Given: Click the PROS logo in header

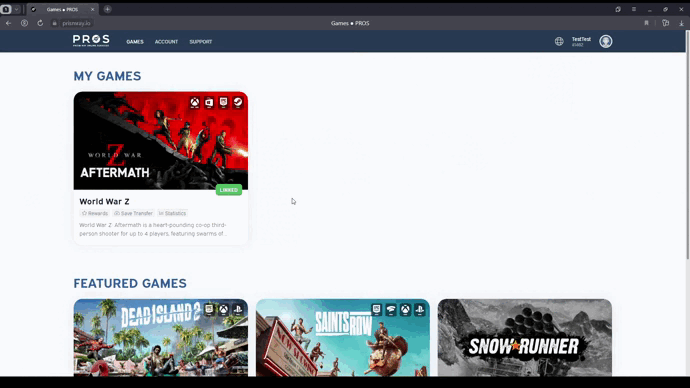Looking at the screenshot, I should (91, 41).
